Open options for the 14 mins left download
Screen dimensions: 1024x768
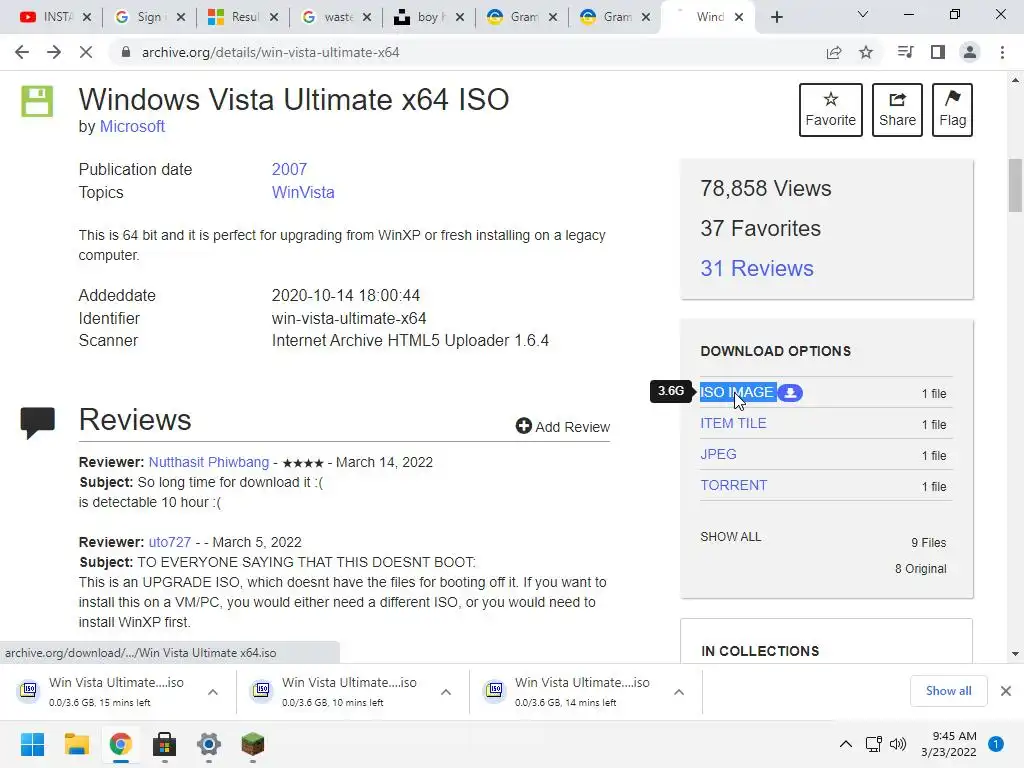click(x=679, y=692)
